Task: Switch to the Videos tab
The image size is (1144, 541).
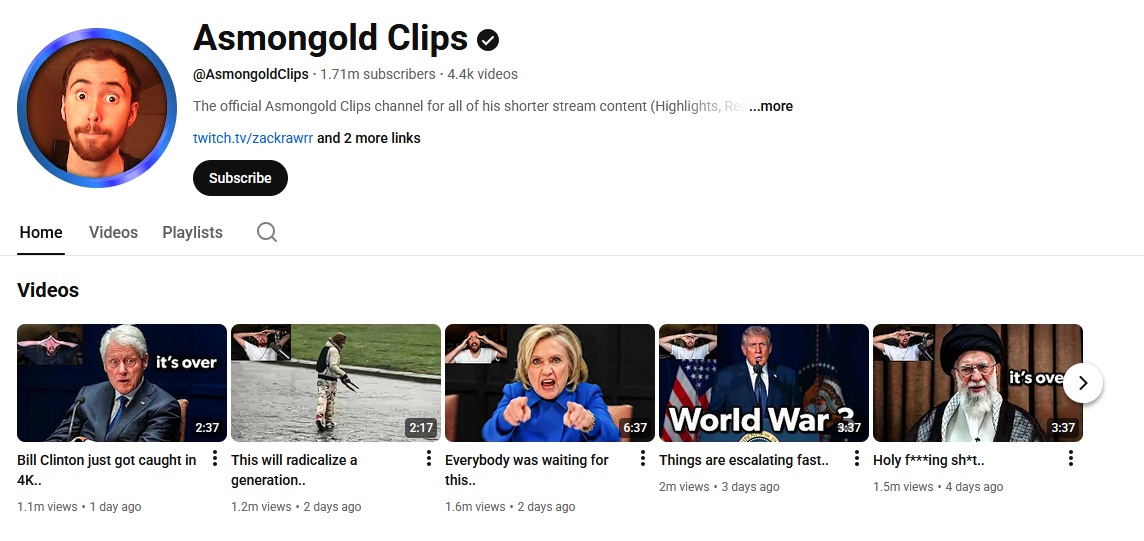Action: [x=113, y=233]
